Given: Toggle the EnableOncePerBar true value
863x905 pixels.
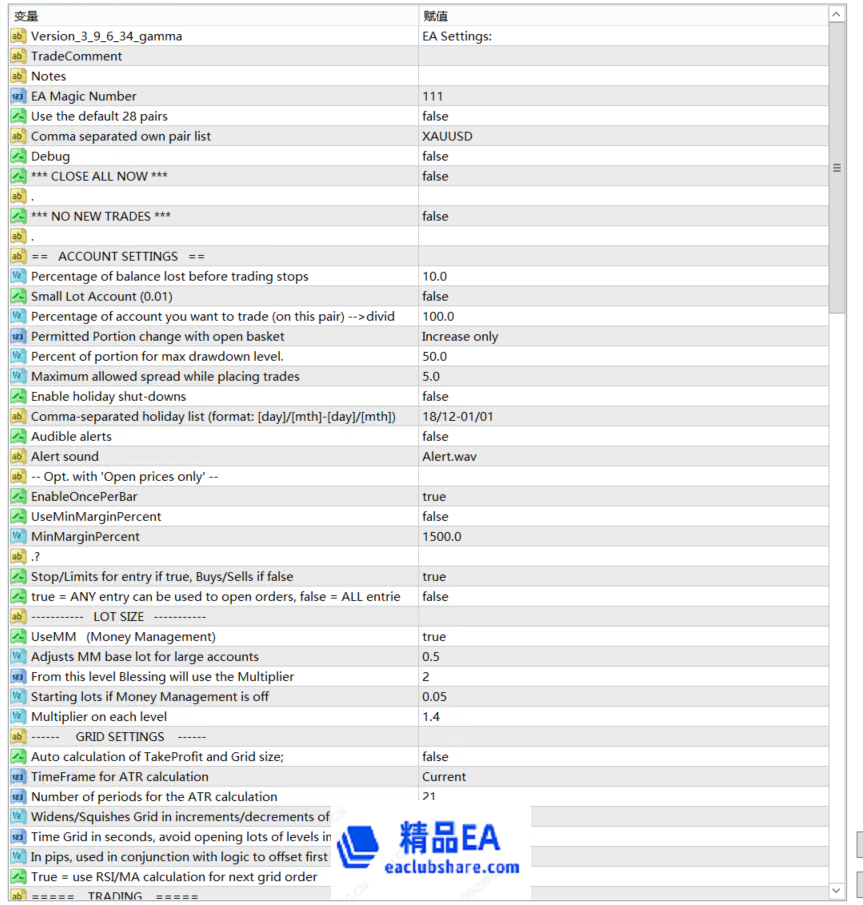Looking at the screenshot, I should coord(622,496).
